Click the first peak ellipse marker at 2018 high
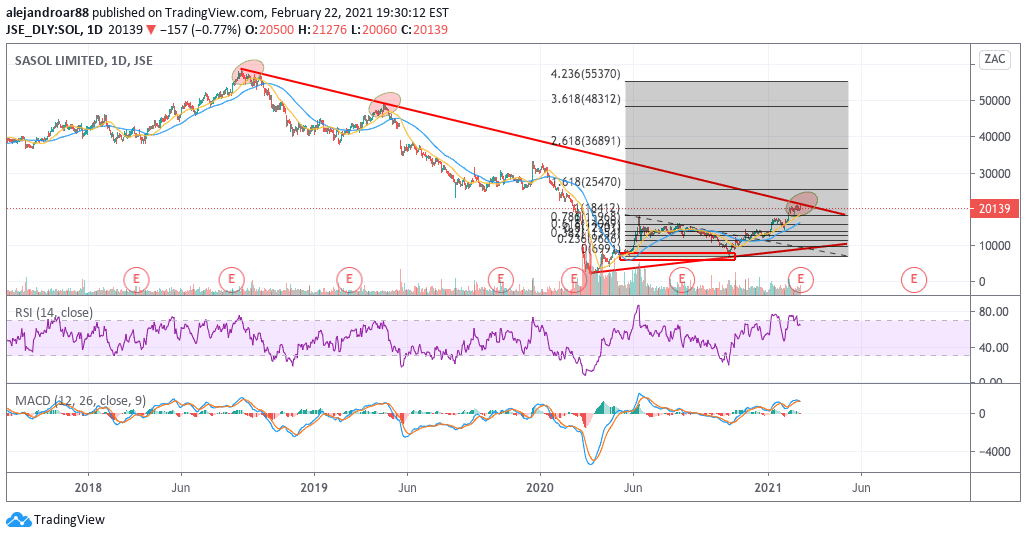This screenshot has height=538, width=1027. tap(248, 72)
